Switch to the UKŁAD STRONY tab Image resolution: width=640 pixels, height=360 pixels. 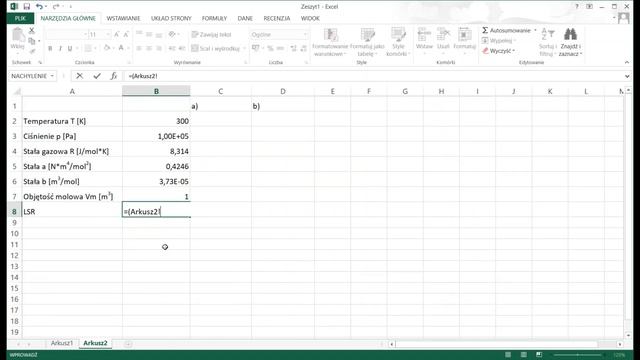click(x=171, y=18)
